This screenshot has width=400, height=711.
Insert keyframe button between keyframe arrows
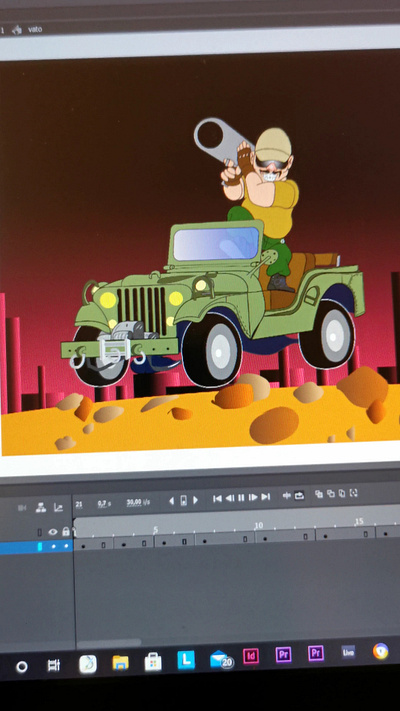pos(184,500)
